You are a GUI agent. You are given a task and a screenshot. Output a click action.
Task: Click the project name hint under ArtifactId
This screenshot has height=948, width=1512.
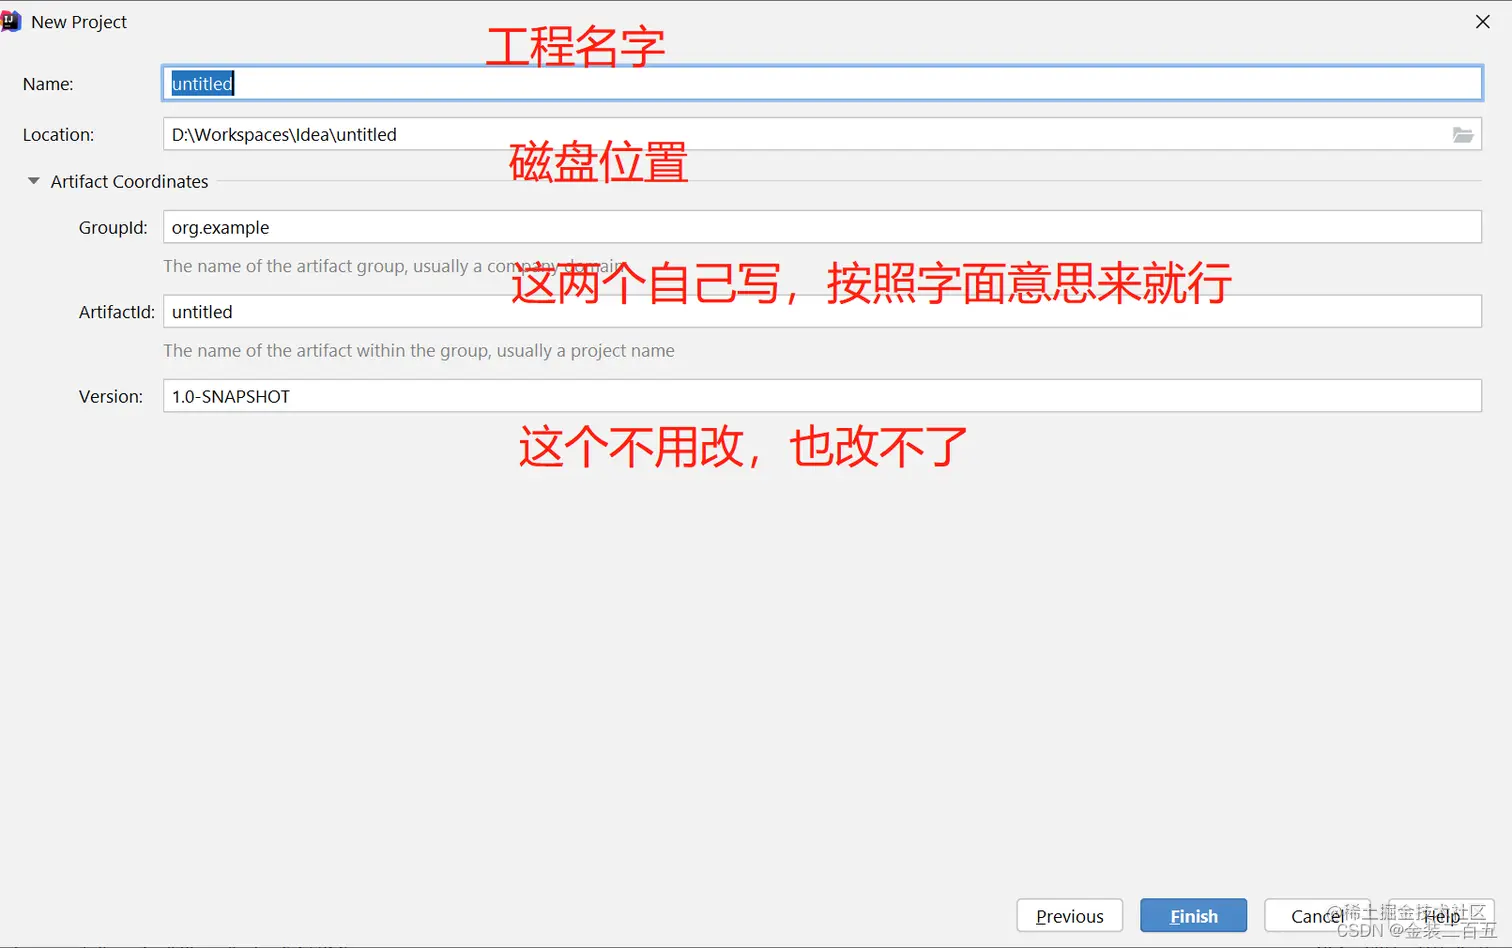(x=419, y=350)
